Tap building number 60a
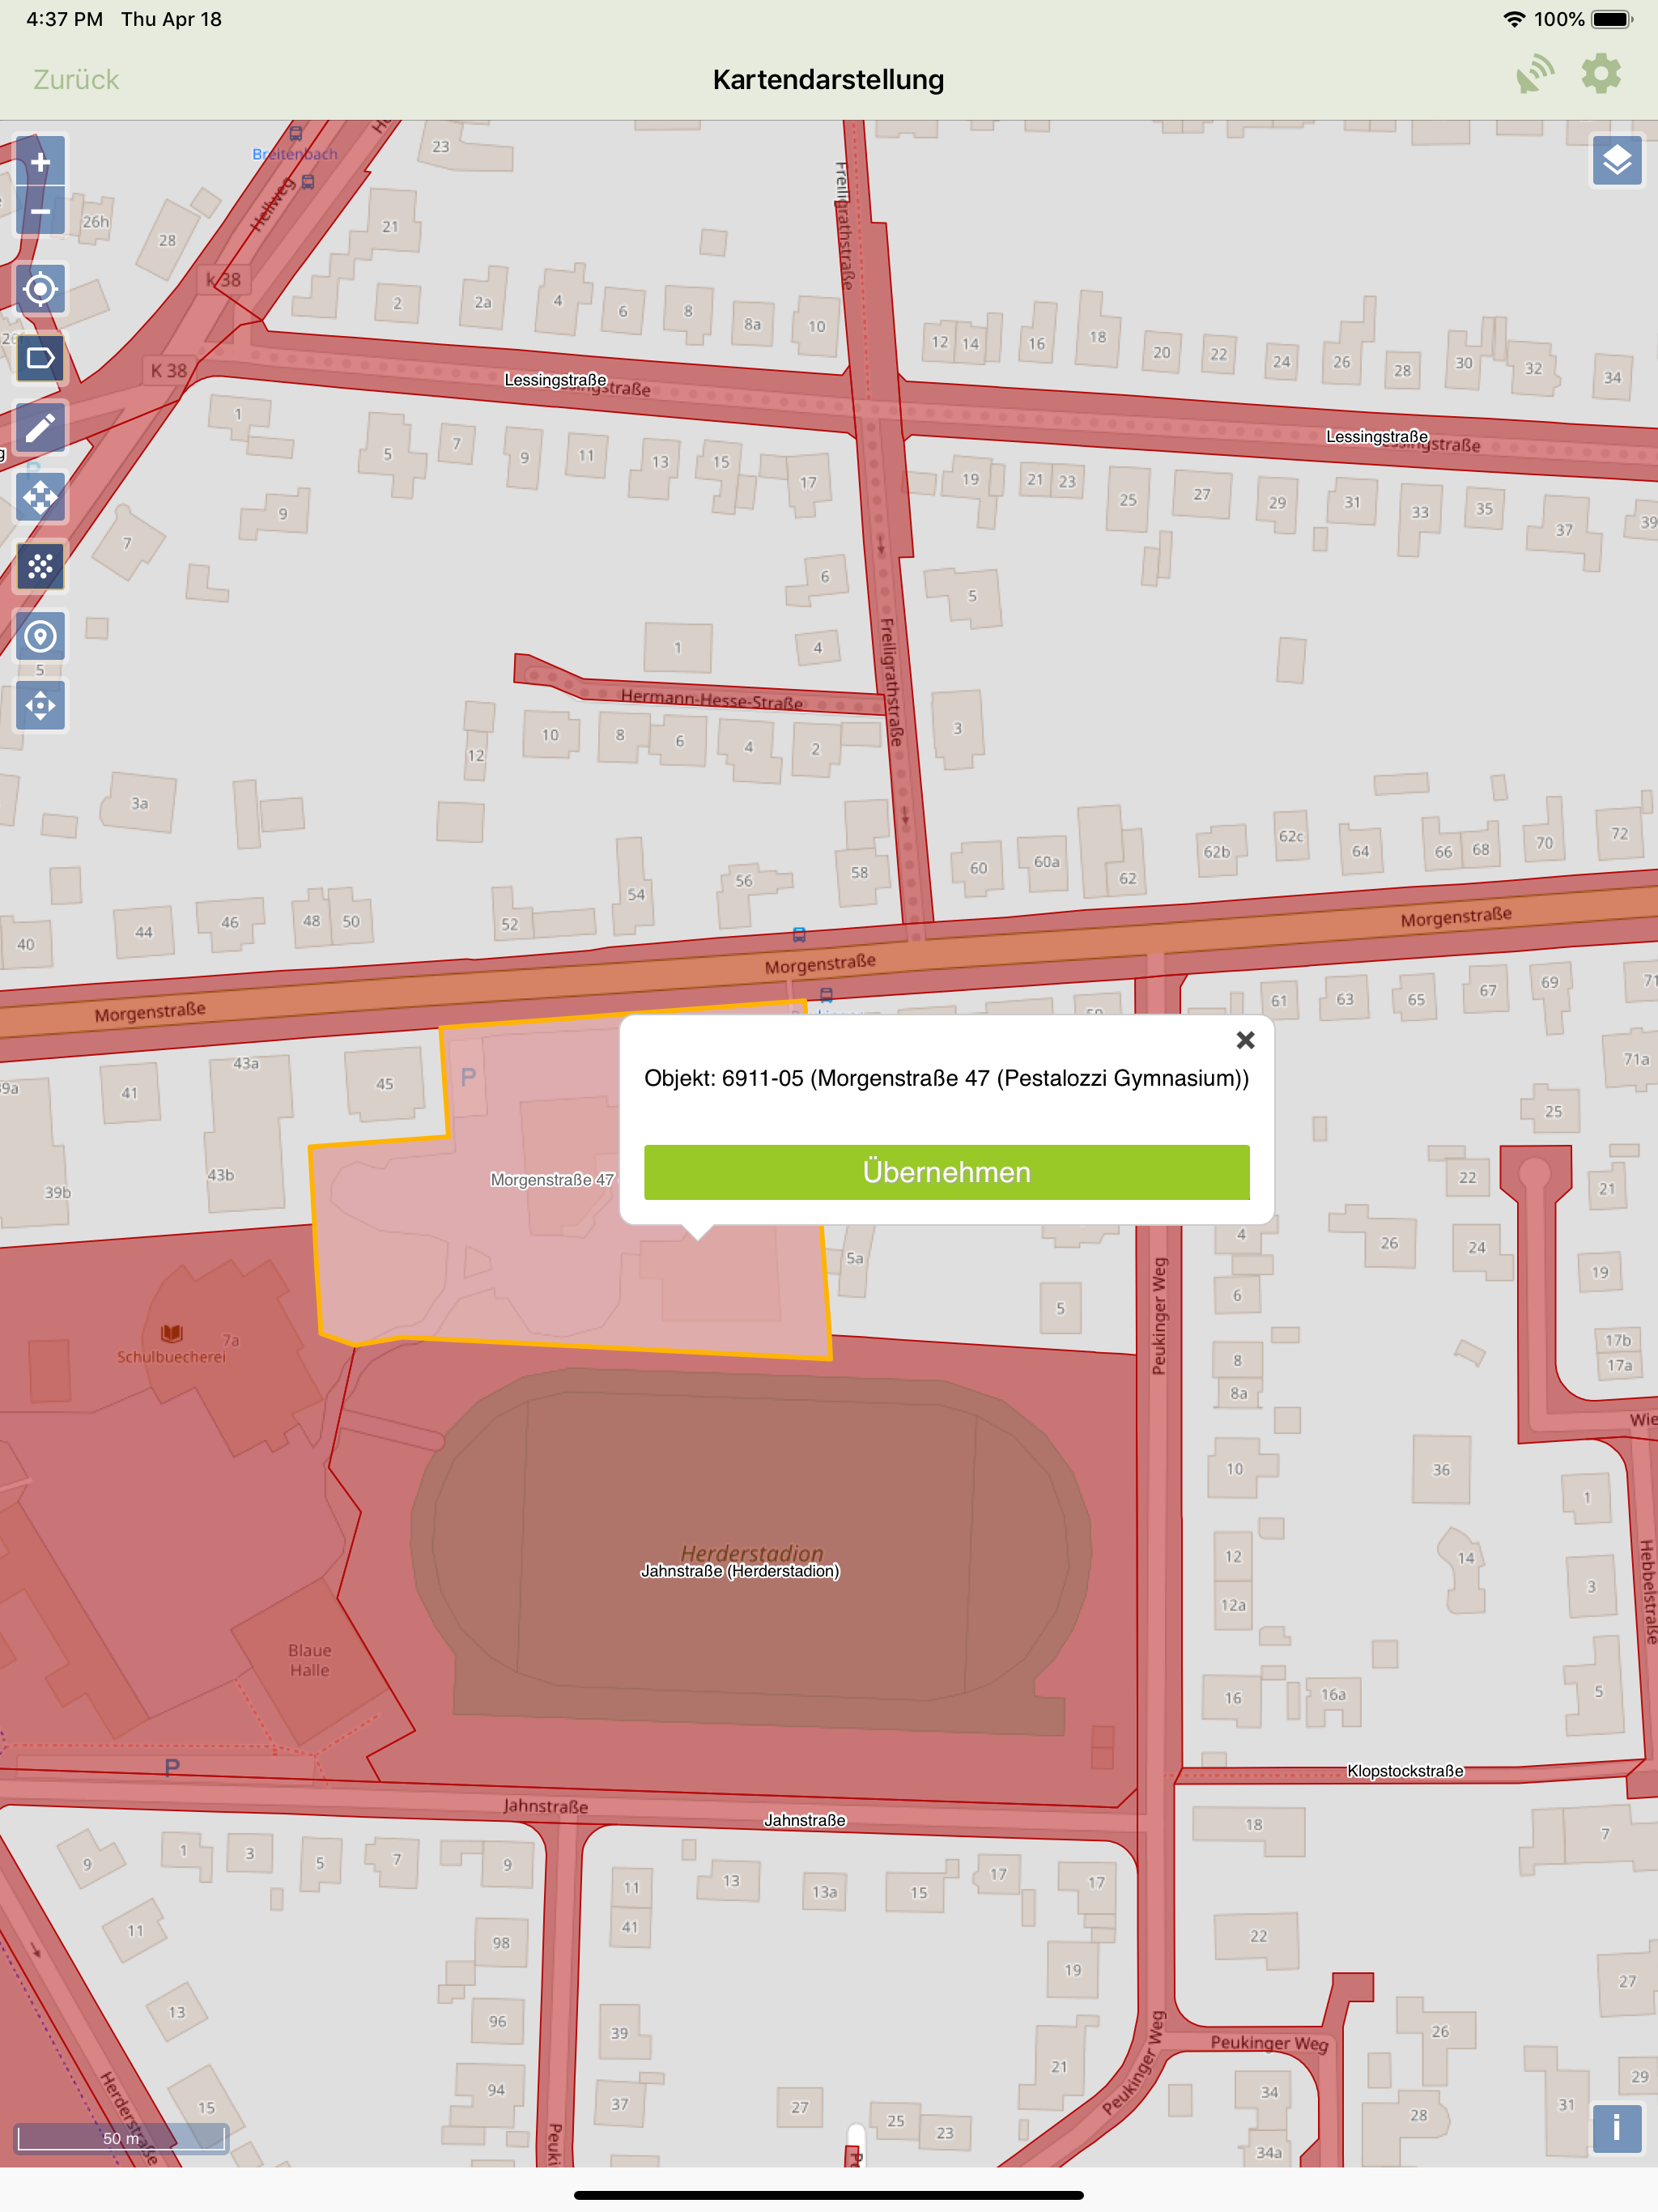Viewport: 1658px width, 2212px height. (1047, 862)
